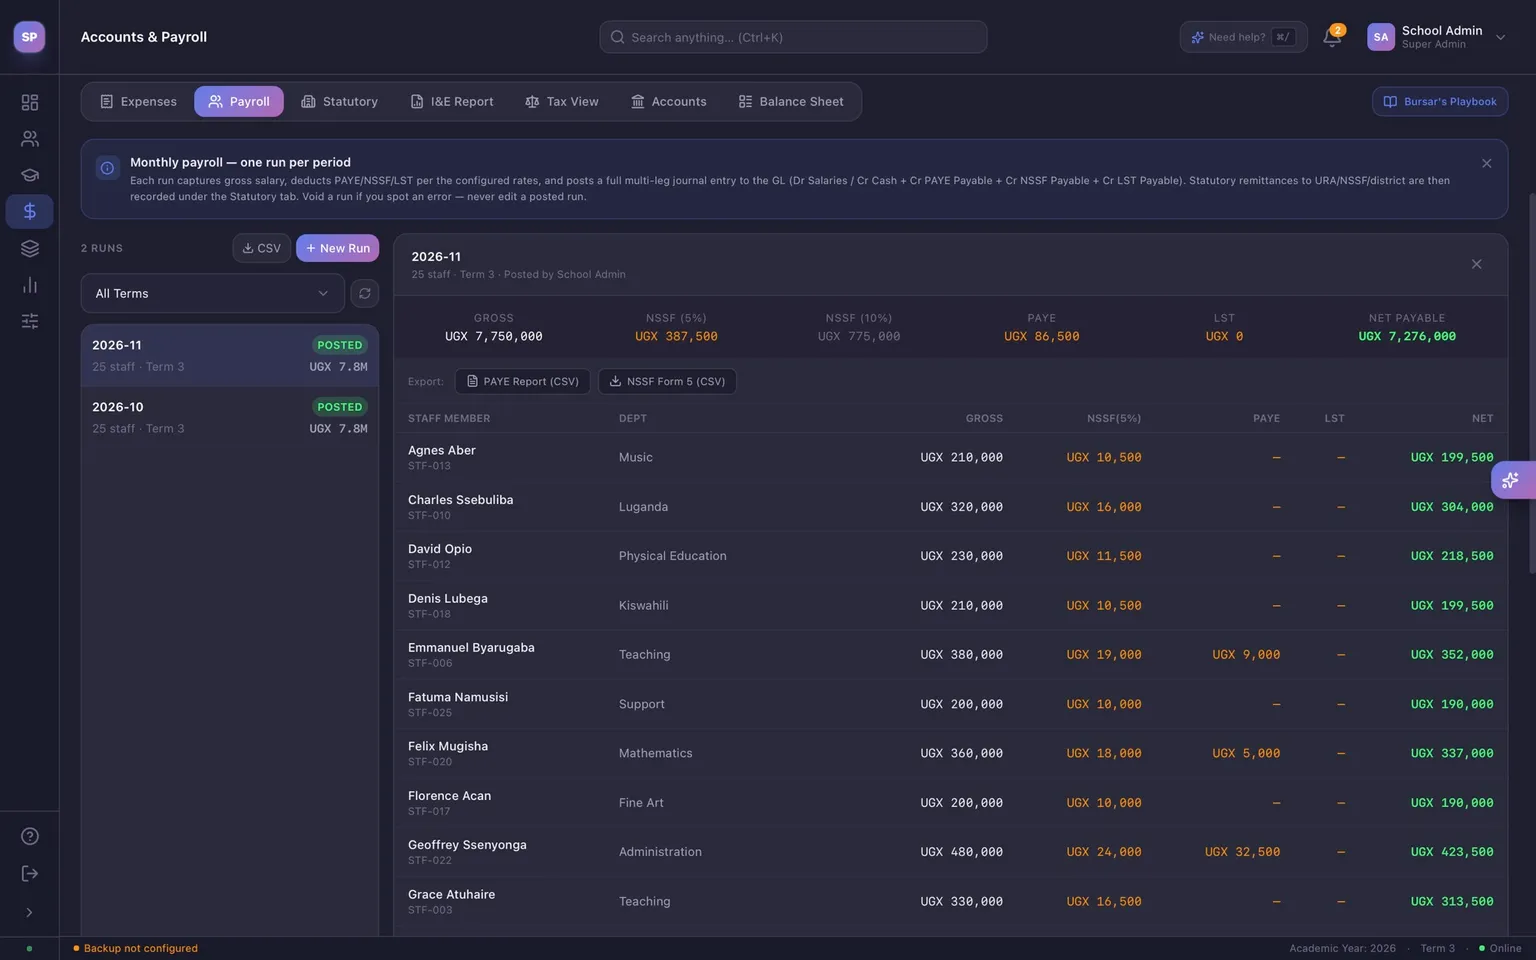Screen dimensions: 1536x960
Task: Open the bar chart reports icon
Action: tap(30, 285)
